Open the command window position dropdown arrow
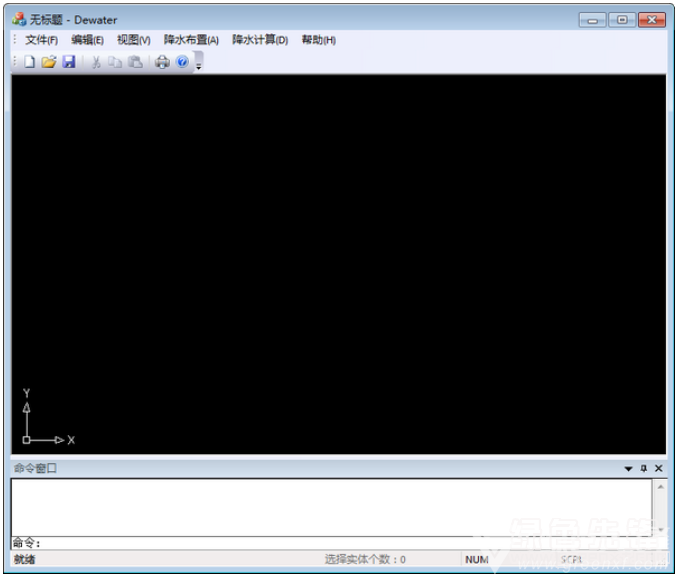Screen dimensions: 679x578 coord(628,468)
